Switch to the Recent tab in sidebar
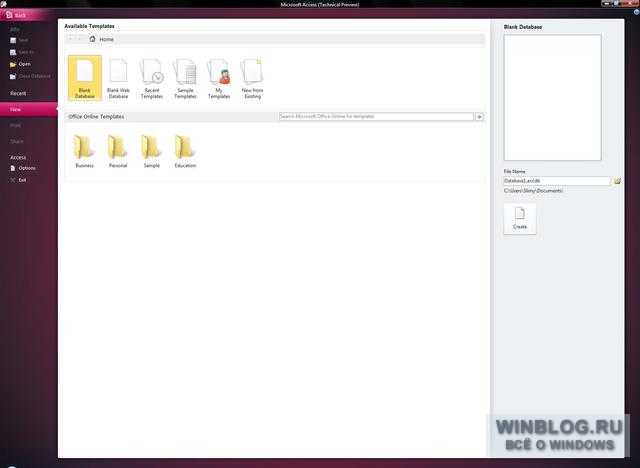640x468 pixels. coord(18,93)
